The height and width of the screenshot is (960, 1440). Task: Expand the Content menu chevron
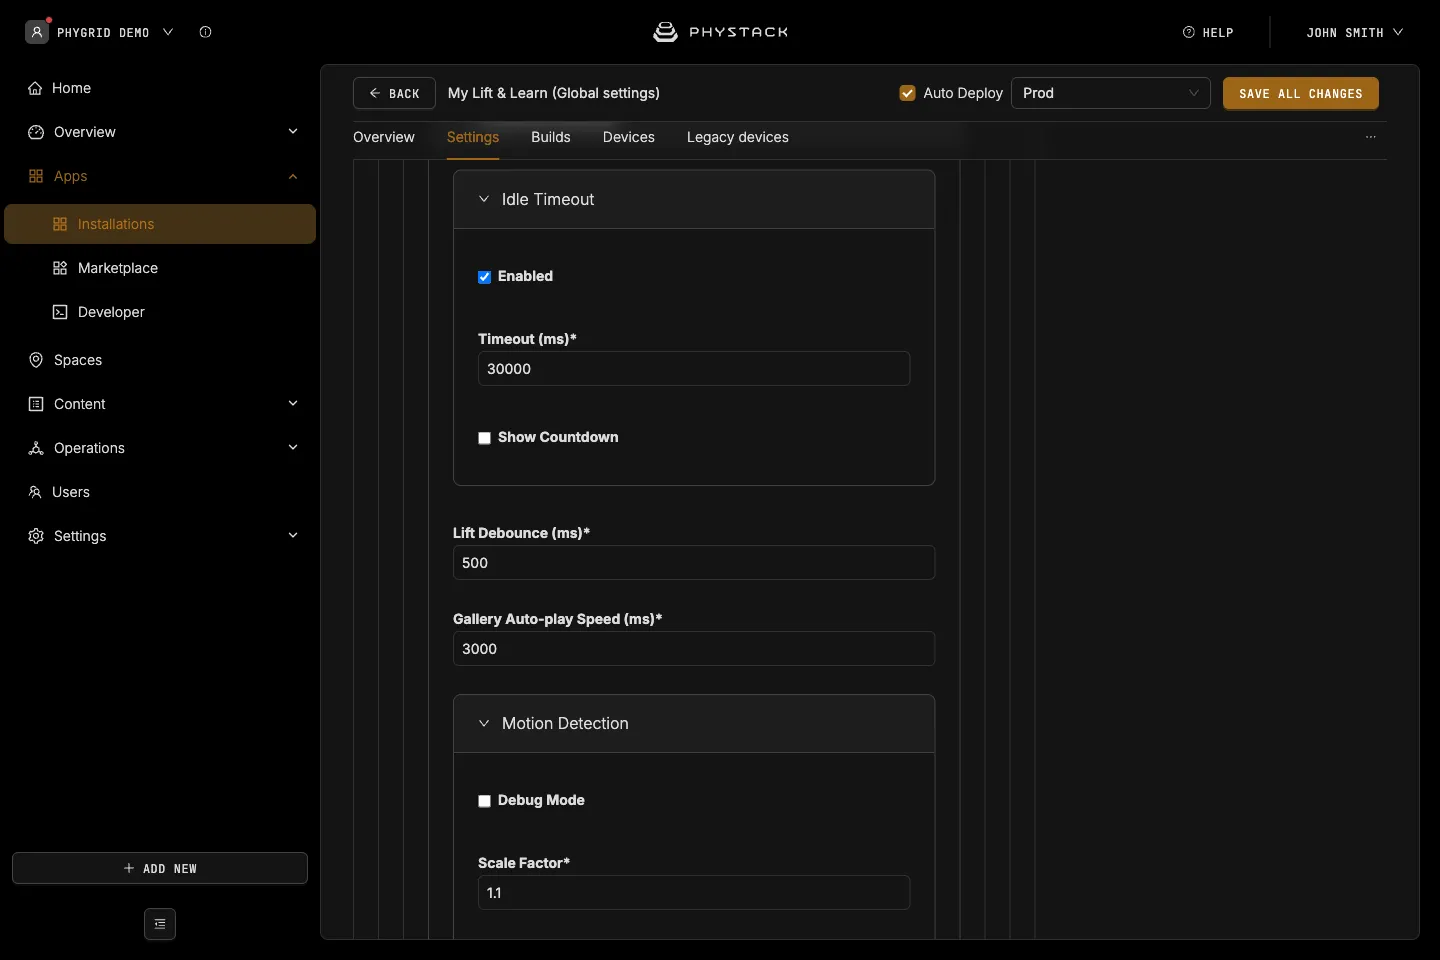[x=293, y=404]
